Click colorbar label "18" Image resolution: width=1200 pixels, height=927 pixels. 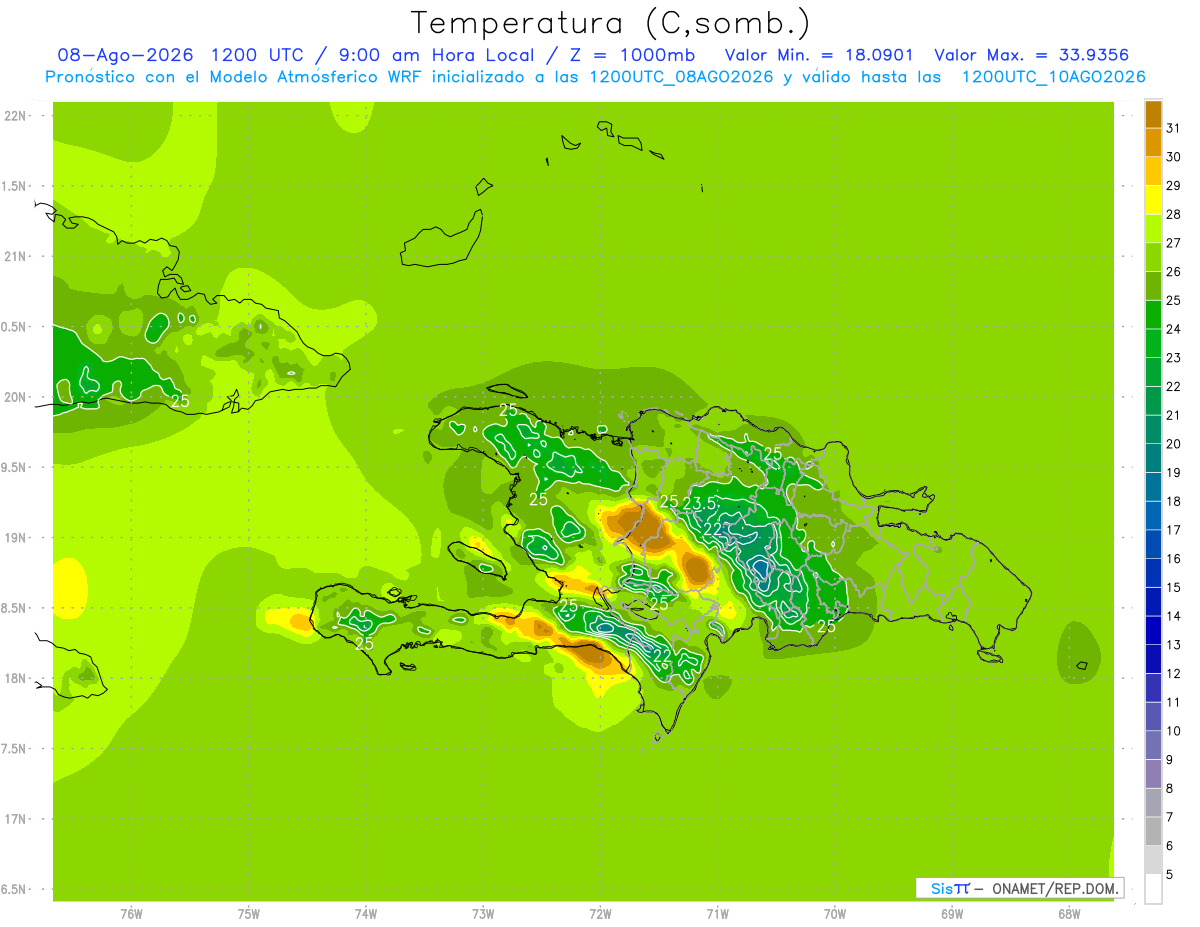[x=1173, y=501]
